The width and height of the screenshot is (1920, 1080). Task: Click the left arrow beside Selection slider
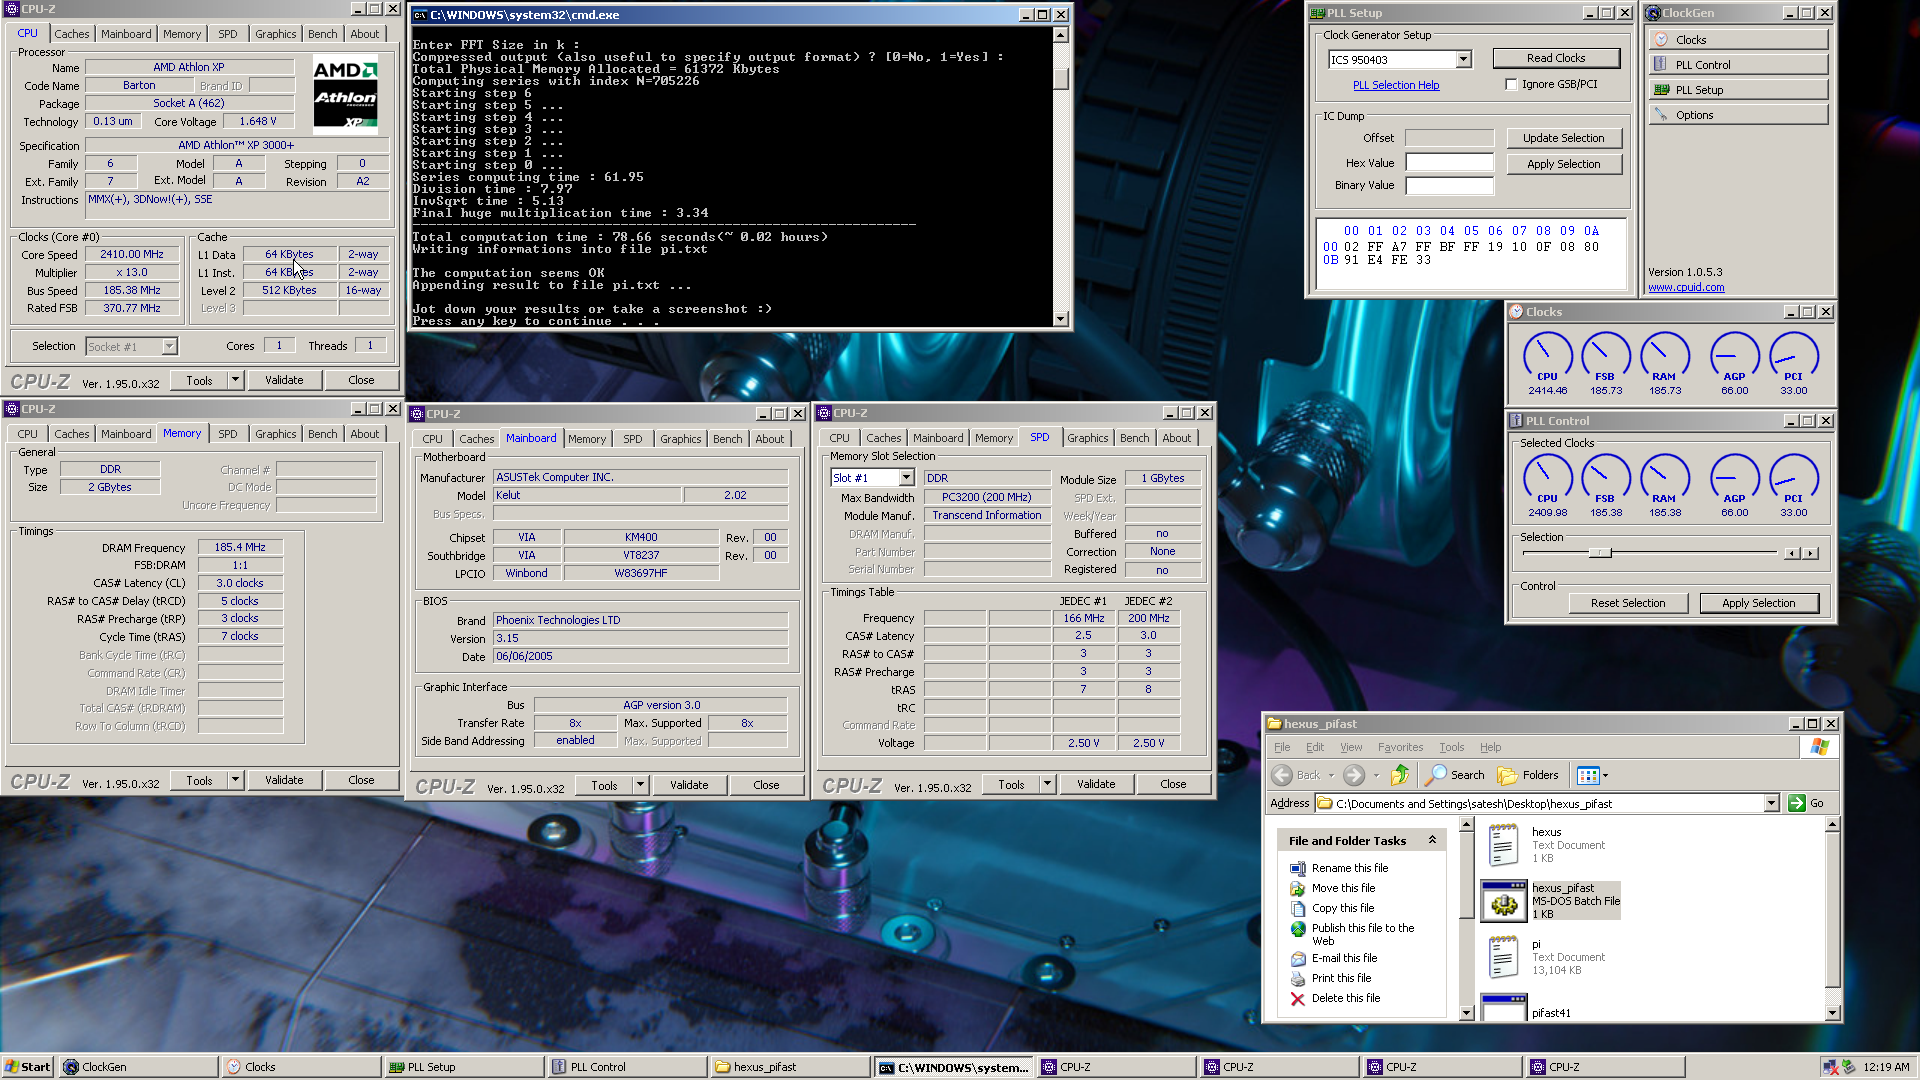(1791, 553)
